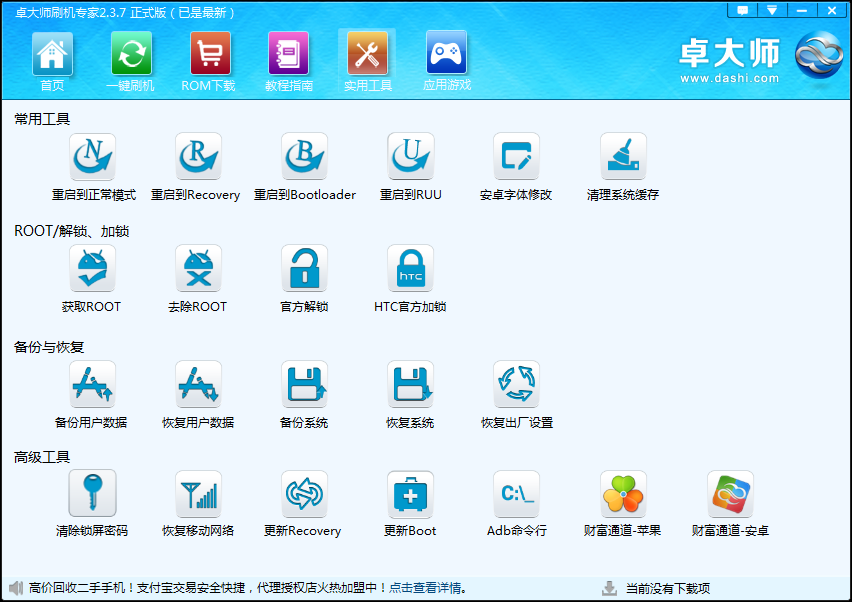Click the 清除锁屏密码 key icon
Viewport: 852px width, 602px height.
(92, 493)
